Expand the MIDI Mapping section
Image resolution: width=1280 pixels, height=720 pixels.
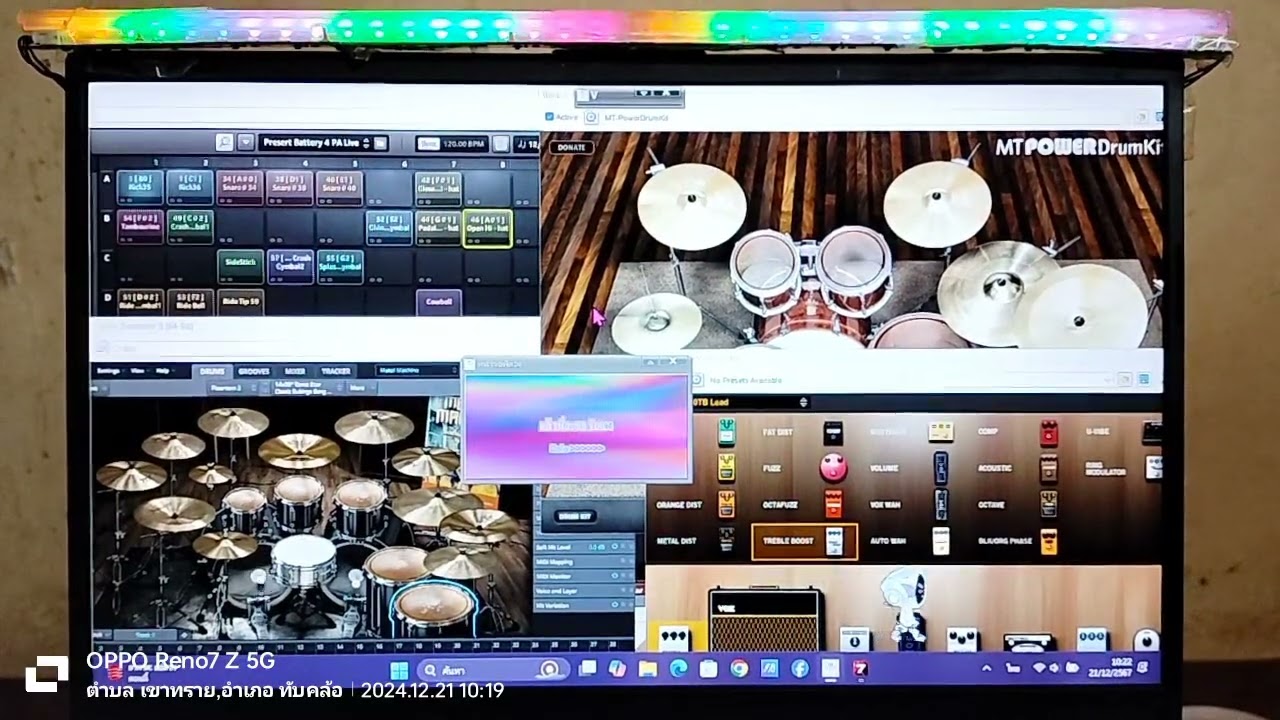[585, 562]
